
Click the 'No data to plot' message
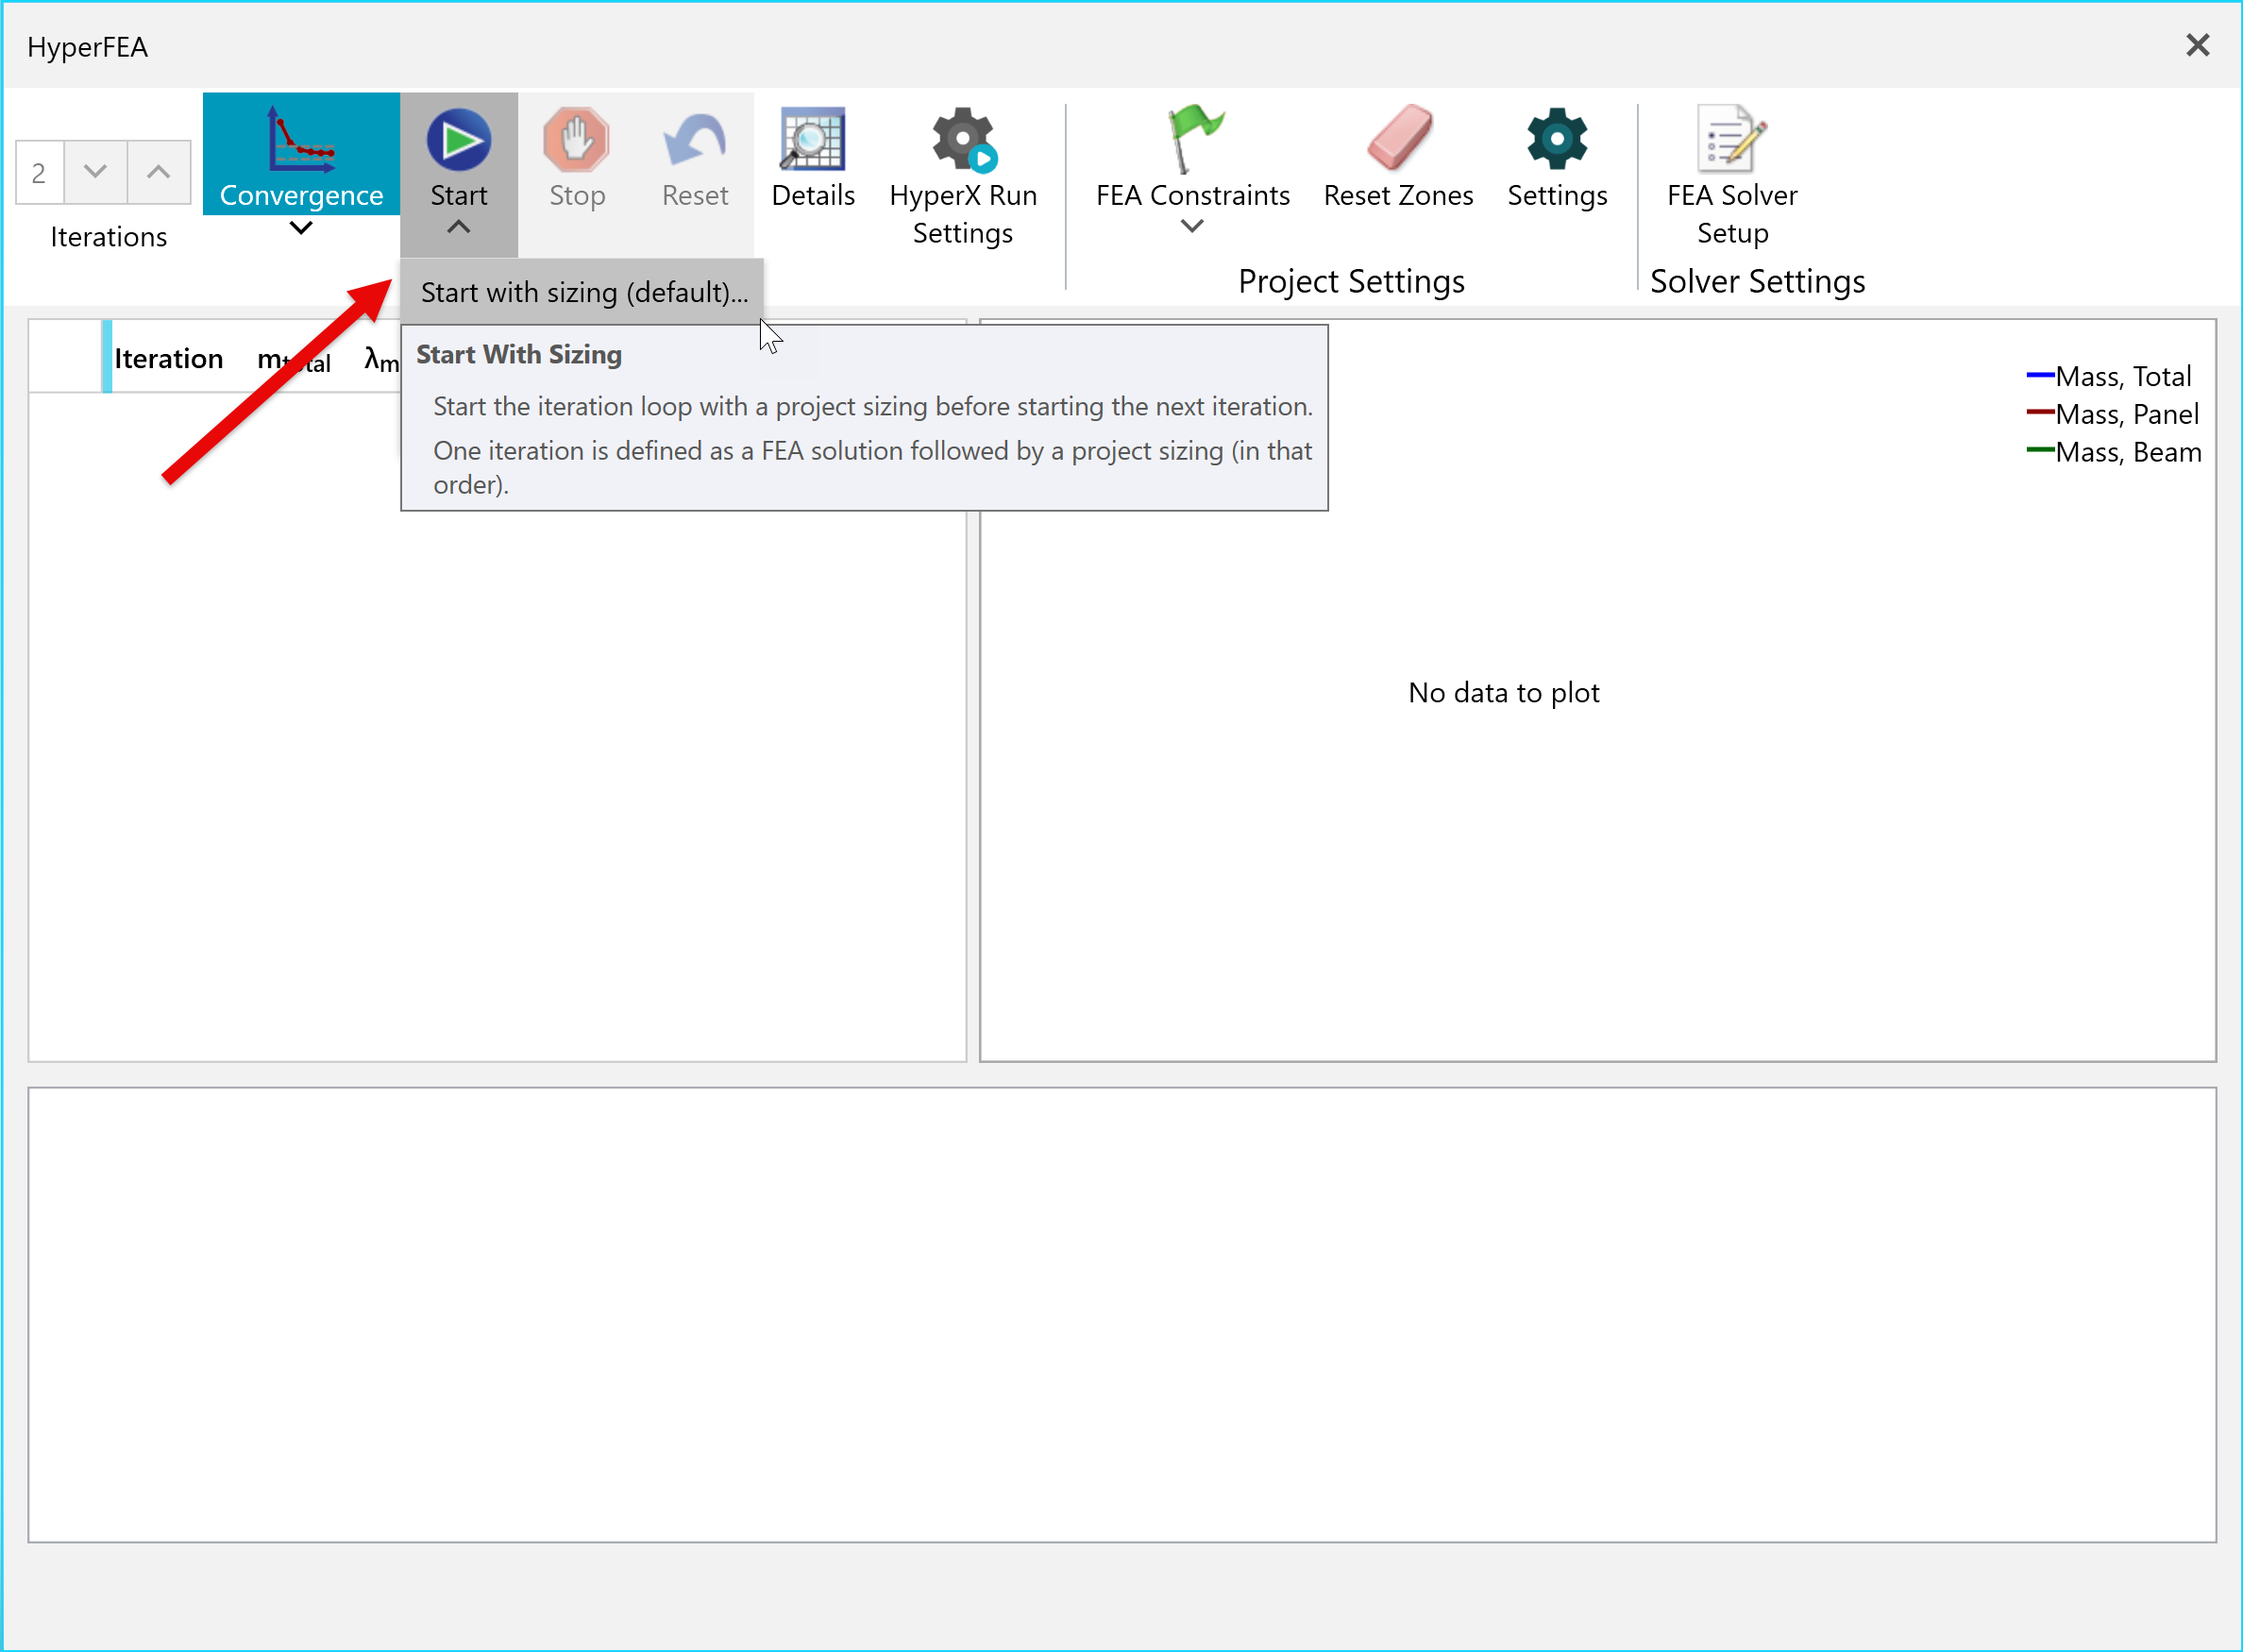click(1504, 692)
